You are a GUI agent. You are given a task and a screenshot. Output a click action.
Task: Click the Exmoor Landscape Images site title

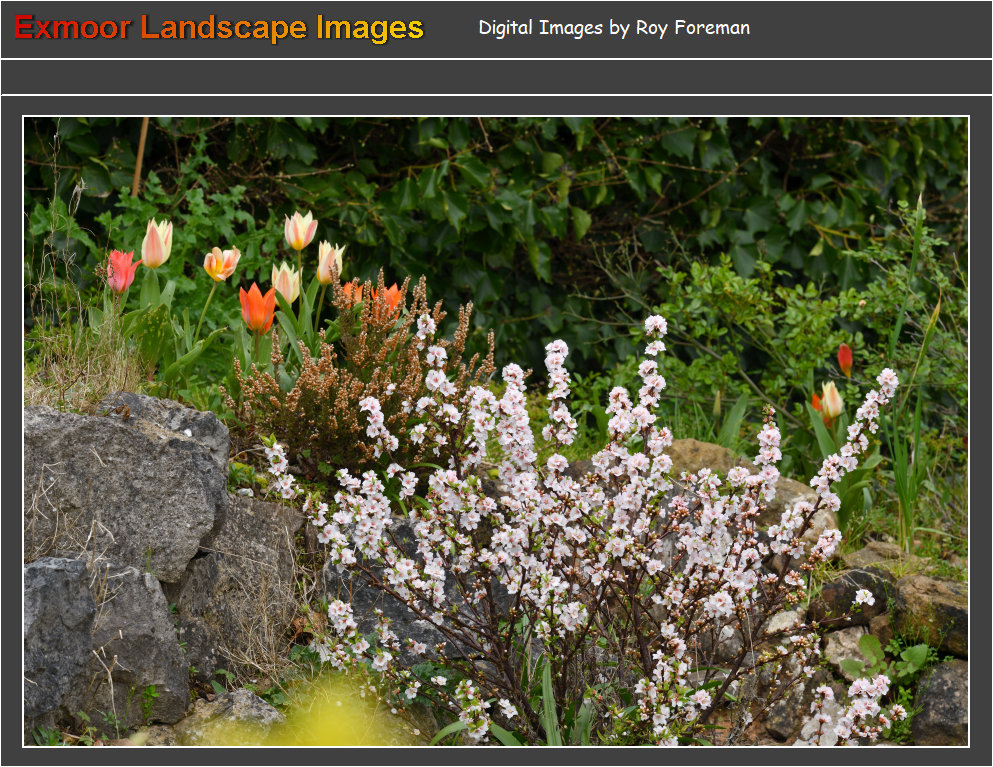219,28
